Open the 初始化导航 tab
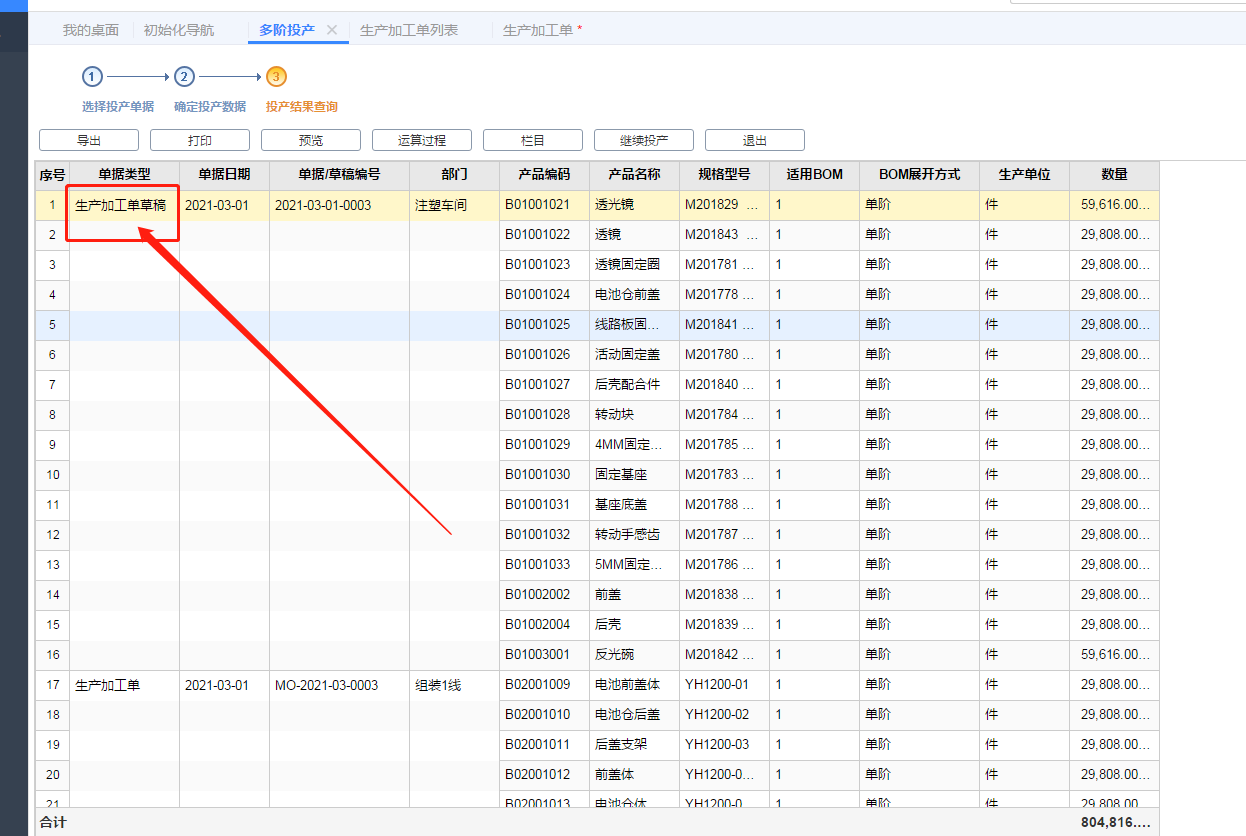This screenshot has width=1246, height=836. (179, 30)
